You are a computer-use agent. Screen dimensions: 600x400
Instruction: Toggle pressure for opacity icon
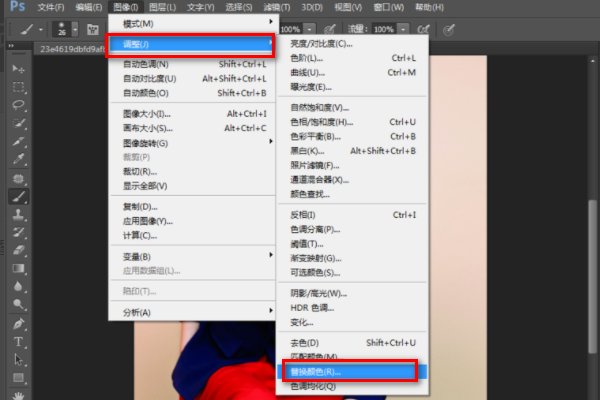click(x=329, y=29)
